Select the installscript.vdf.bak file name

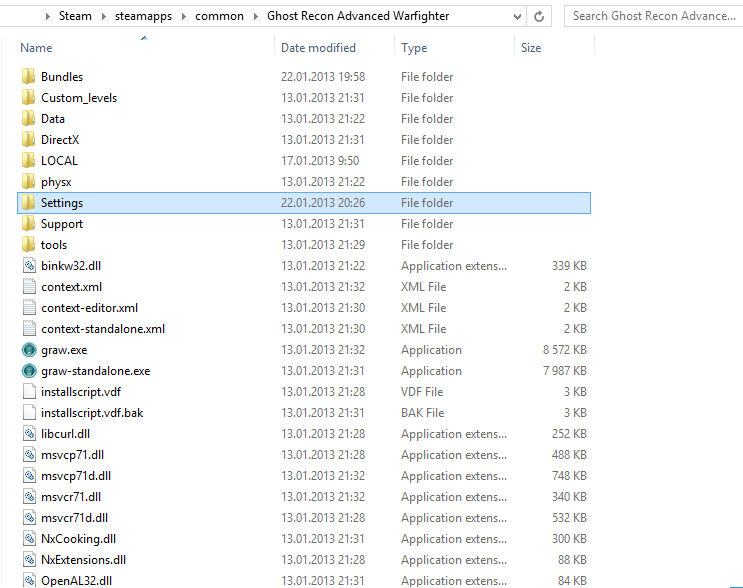pos(92,413)
